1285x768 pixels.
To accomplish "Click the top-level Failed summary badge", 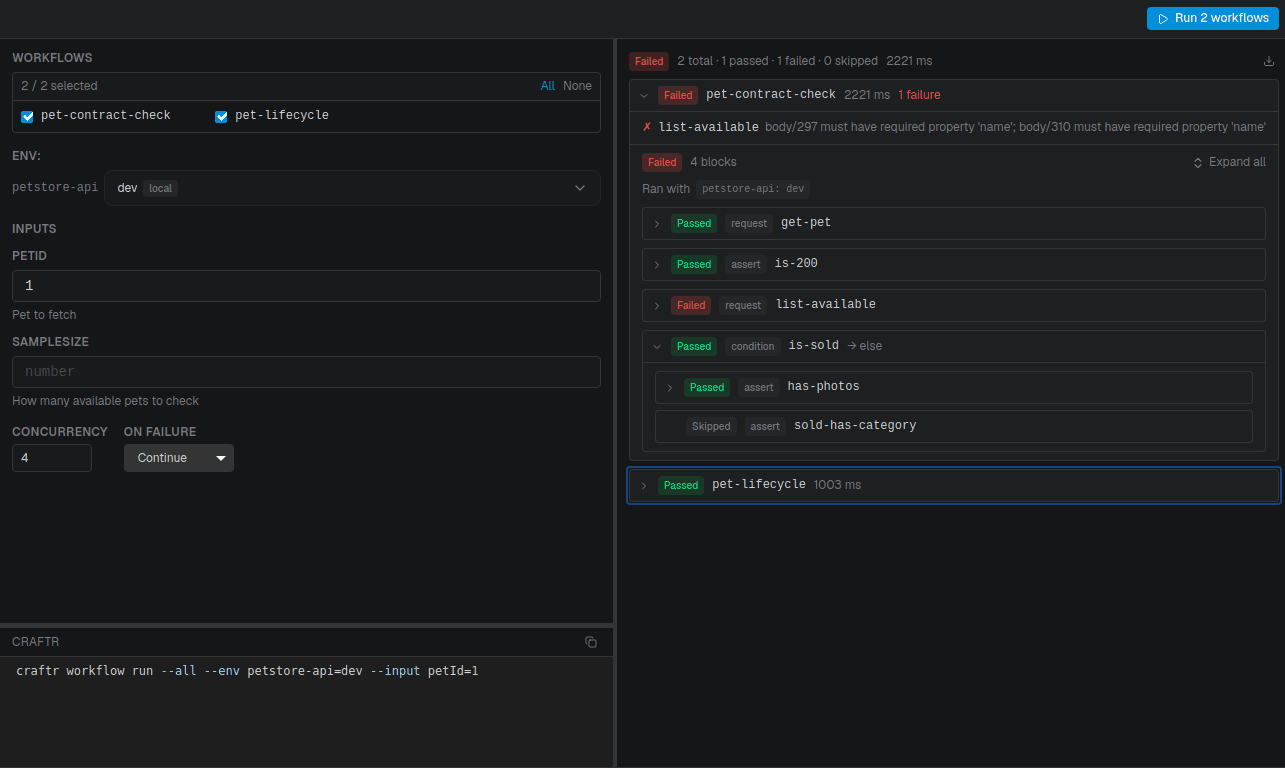I will point(649,61).
